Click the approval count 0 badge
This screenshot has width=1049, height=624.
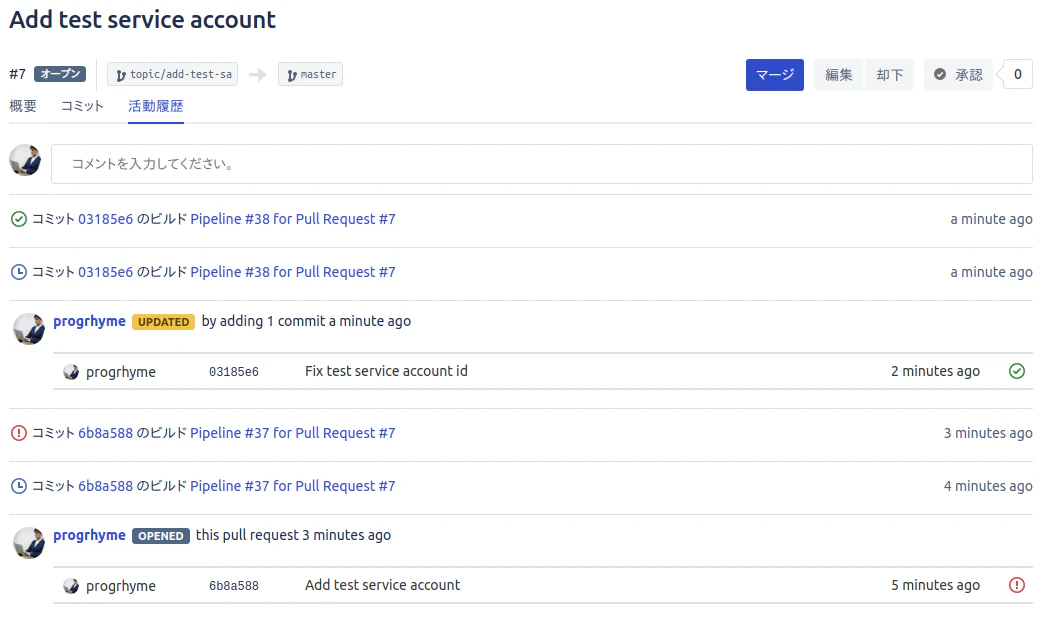(1018, 74)
